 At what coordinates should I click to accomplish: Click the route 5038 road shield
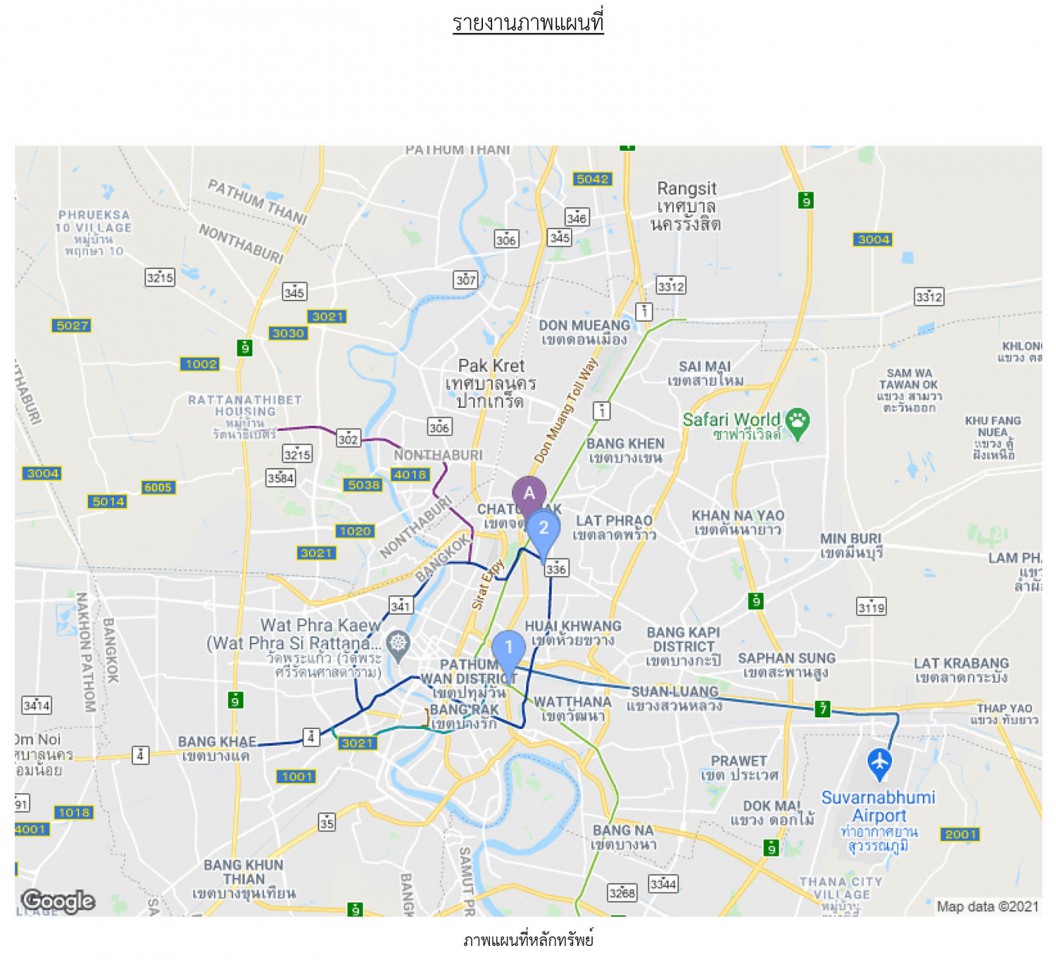[x=364, y=484]
